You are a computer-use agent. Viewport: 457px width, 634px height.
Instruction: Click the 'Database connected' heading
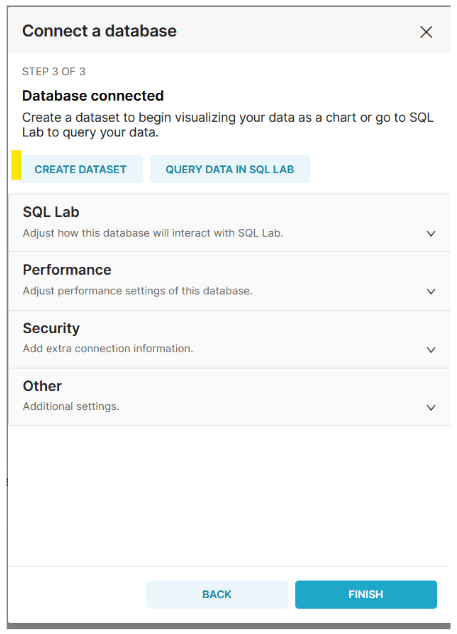[93, 96]
